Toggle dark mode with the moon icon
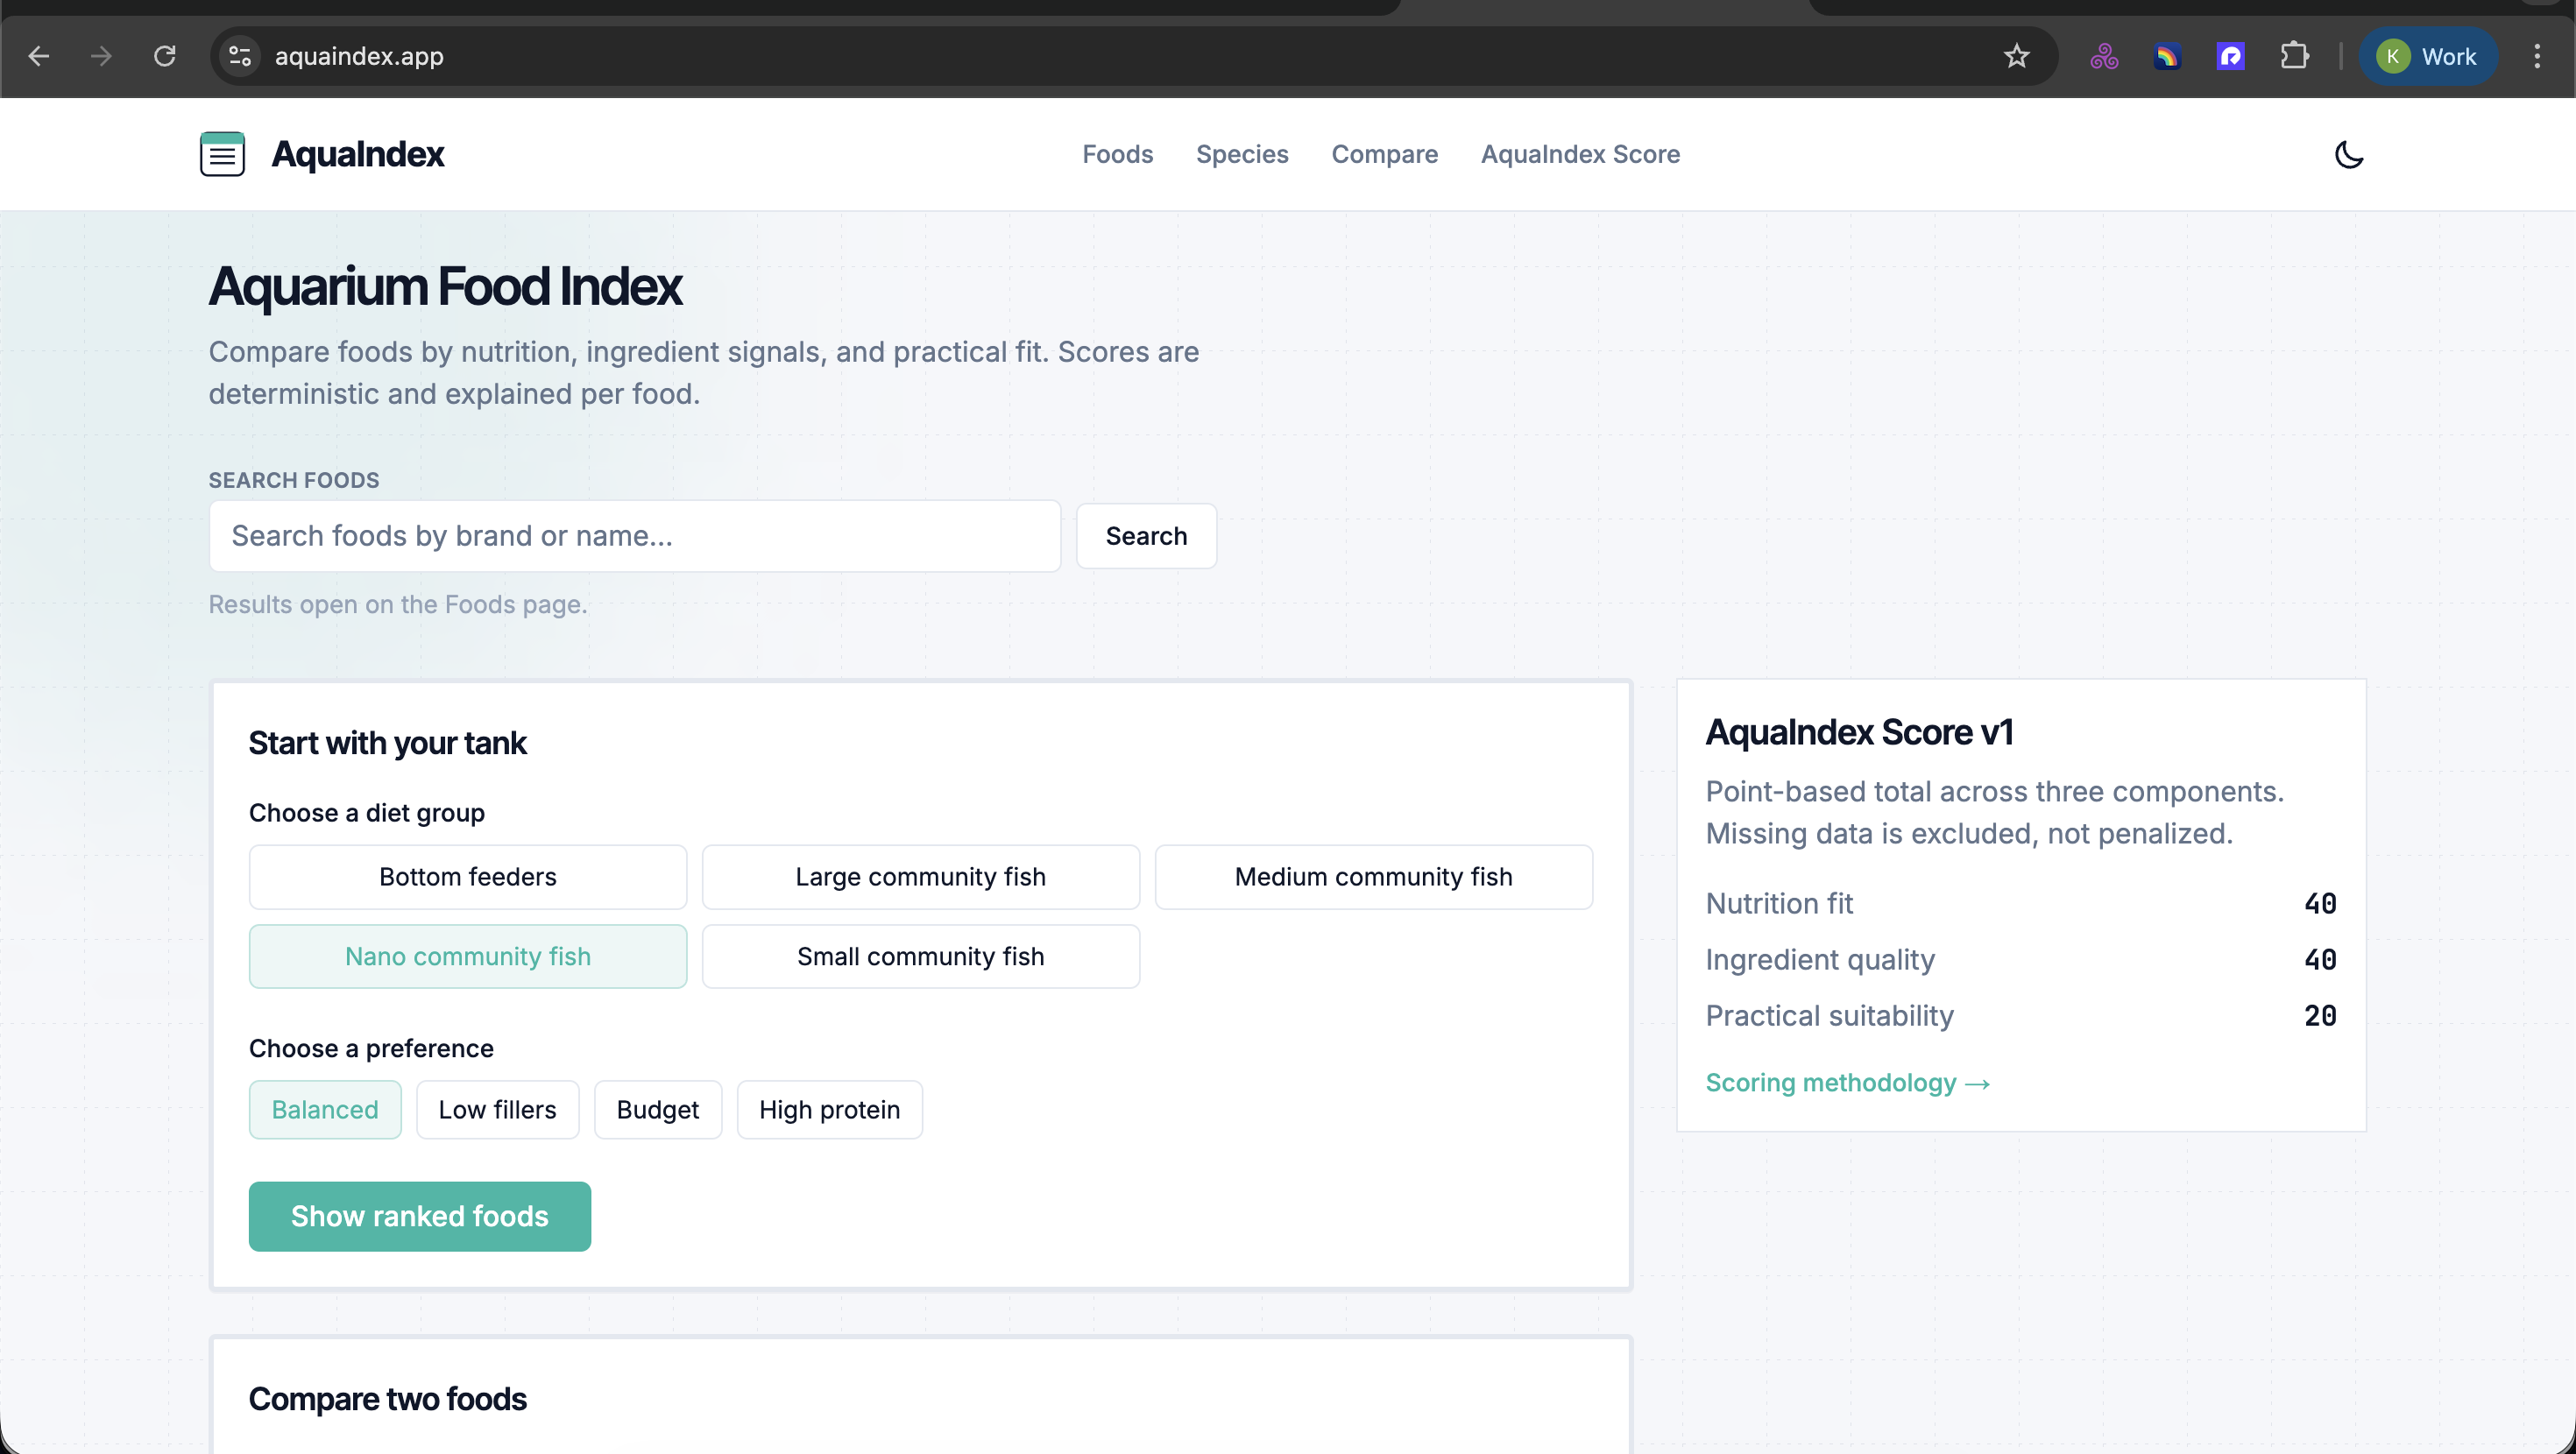2576x1454 pixels. [x=2349, y=155]
